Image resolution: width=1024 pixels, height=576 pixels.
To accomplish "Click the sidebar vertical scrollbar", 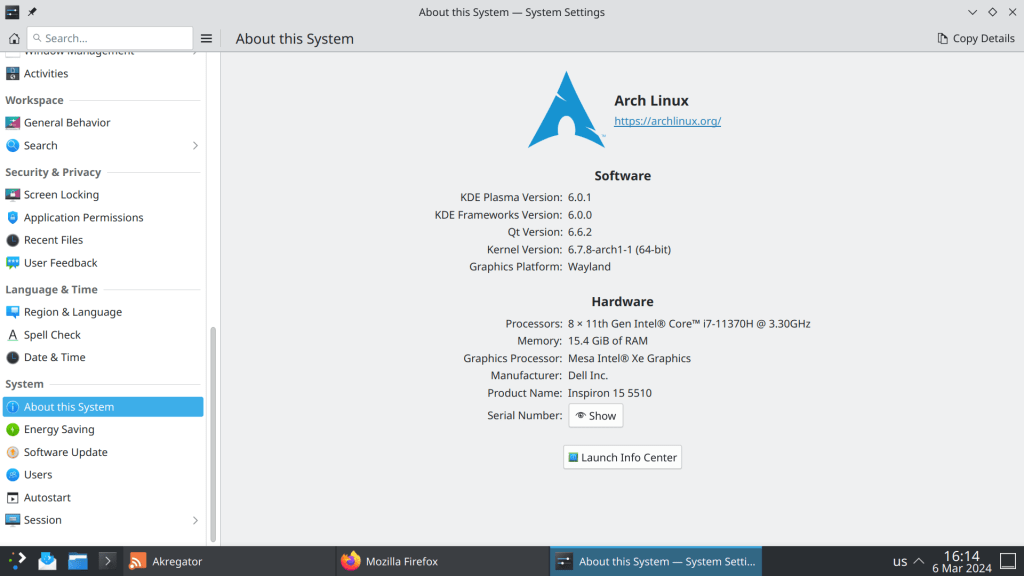I will click(x=212, y=430).
